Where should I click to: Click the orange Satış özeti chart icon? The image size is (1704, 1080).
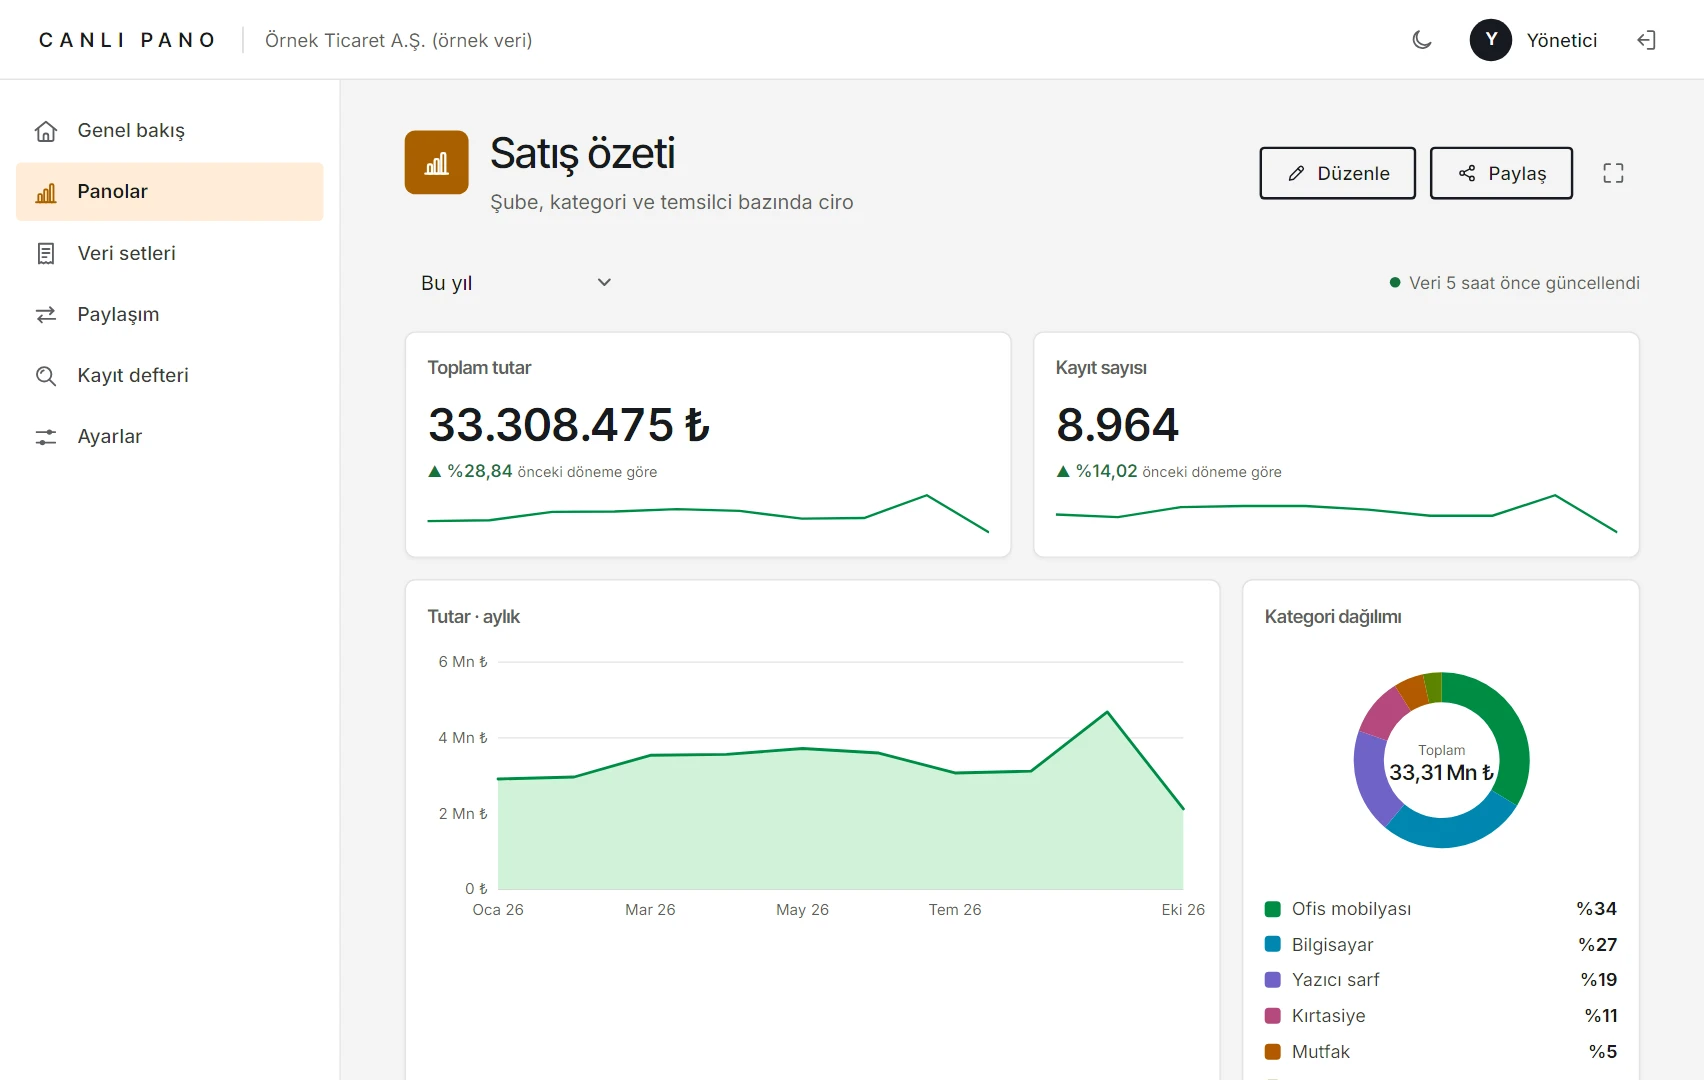click(x=437, y=162)
